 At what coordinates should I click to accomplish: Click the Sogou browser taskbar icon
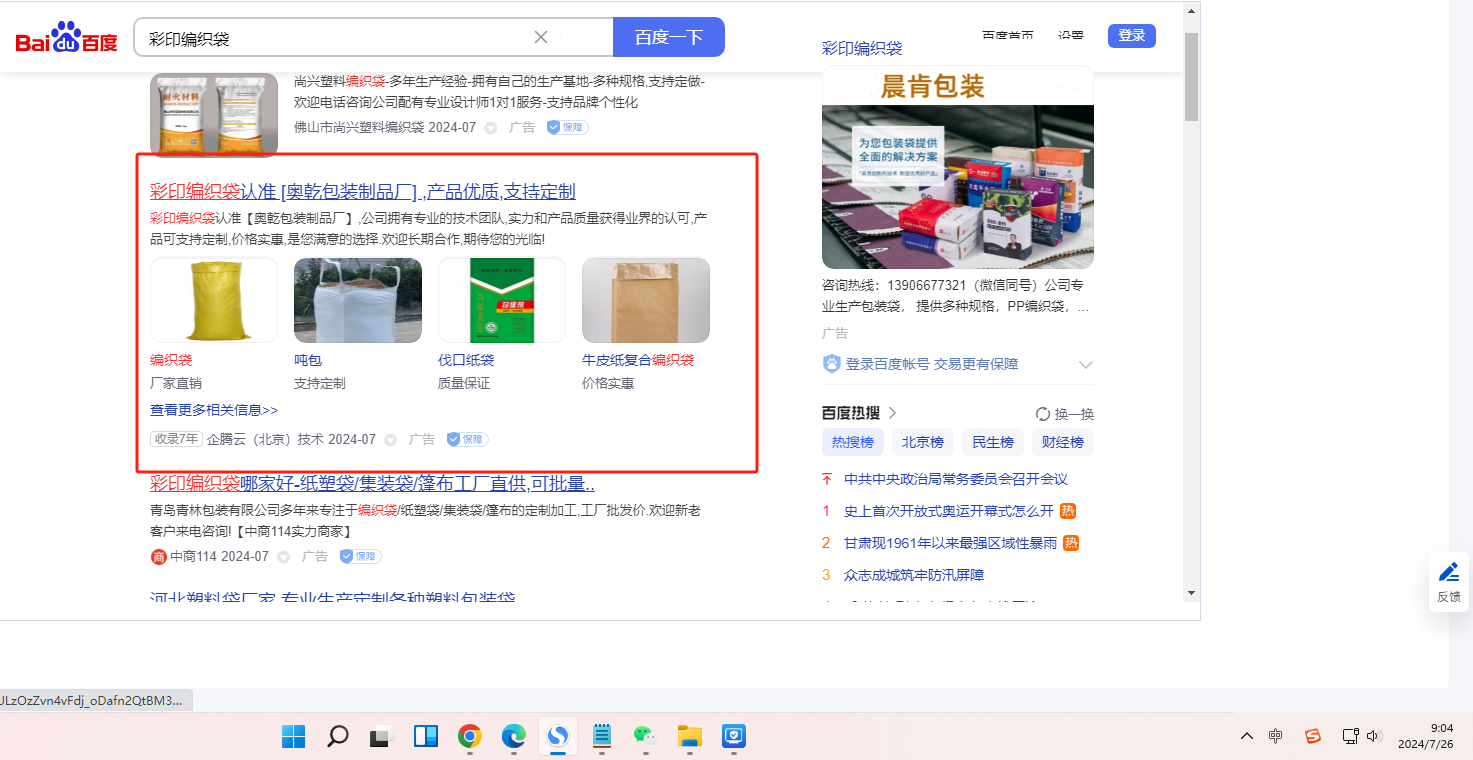[558, 737]
